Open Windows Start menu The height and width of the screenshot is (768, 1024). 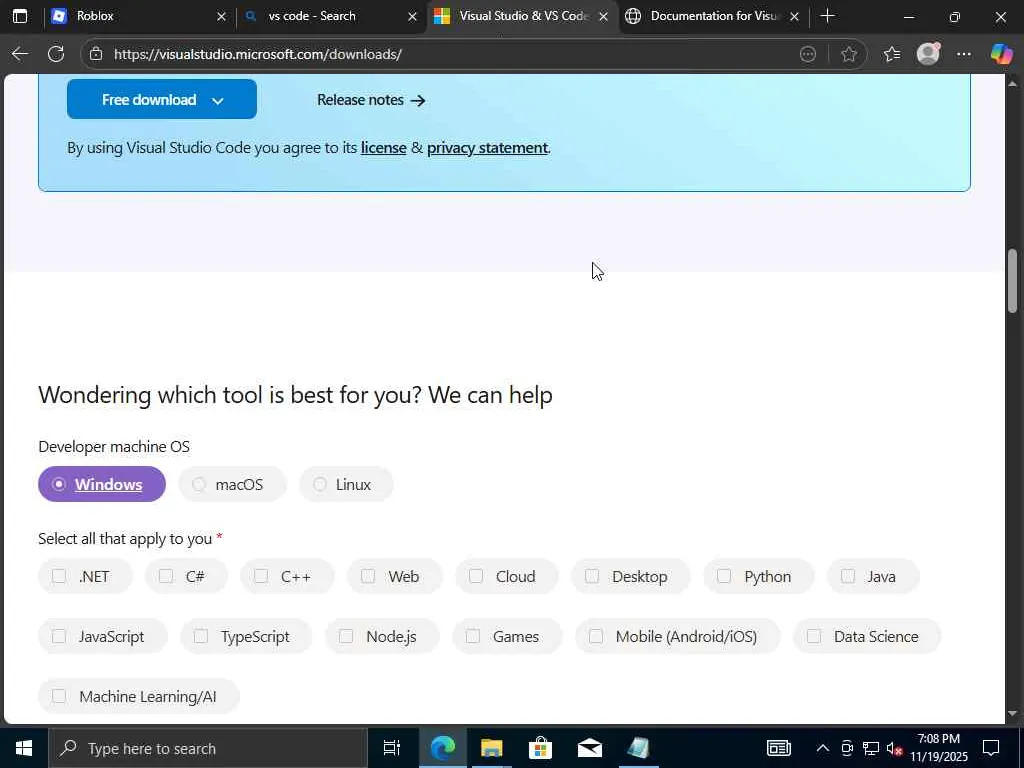click(x=24, y=748)
